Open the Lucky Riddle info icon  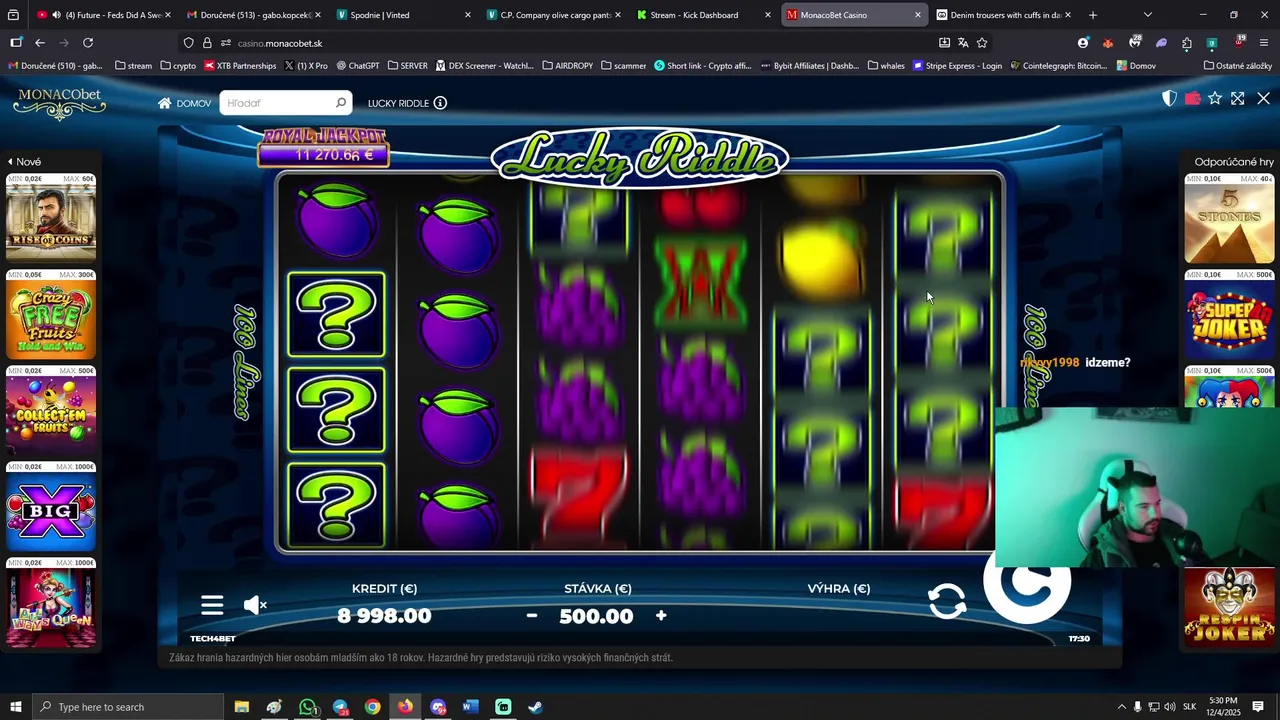440,103
